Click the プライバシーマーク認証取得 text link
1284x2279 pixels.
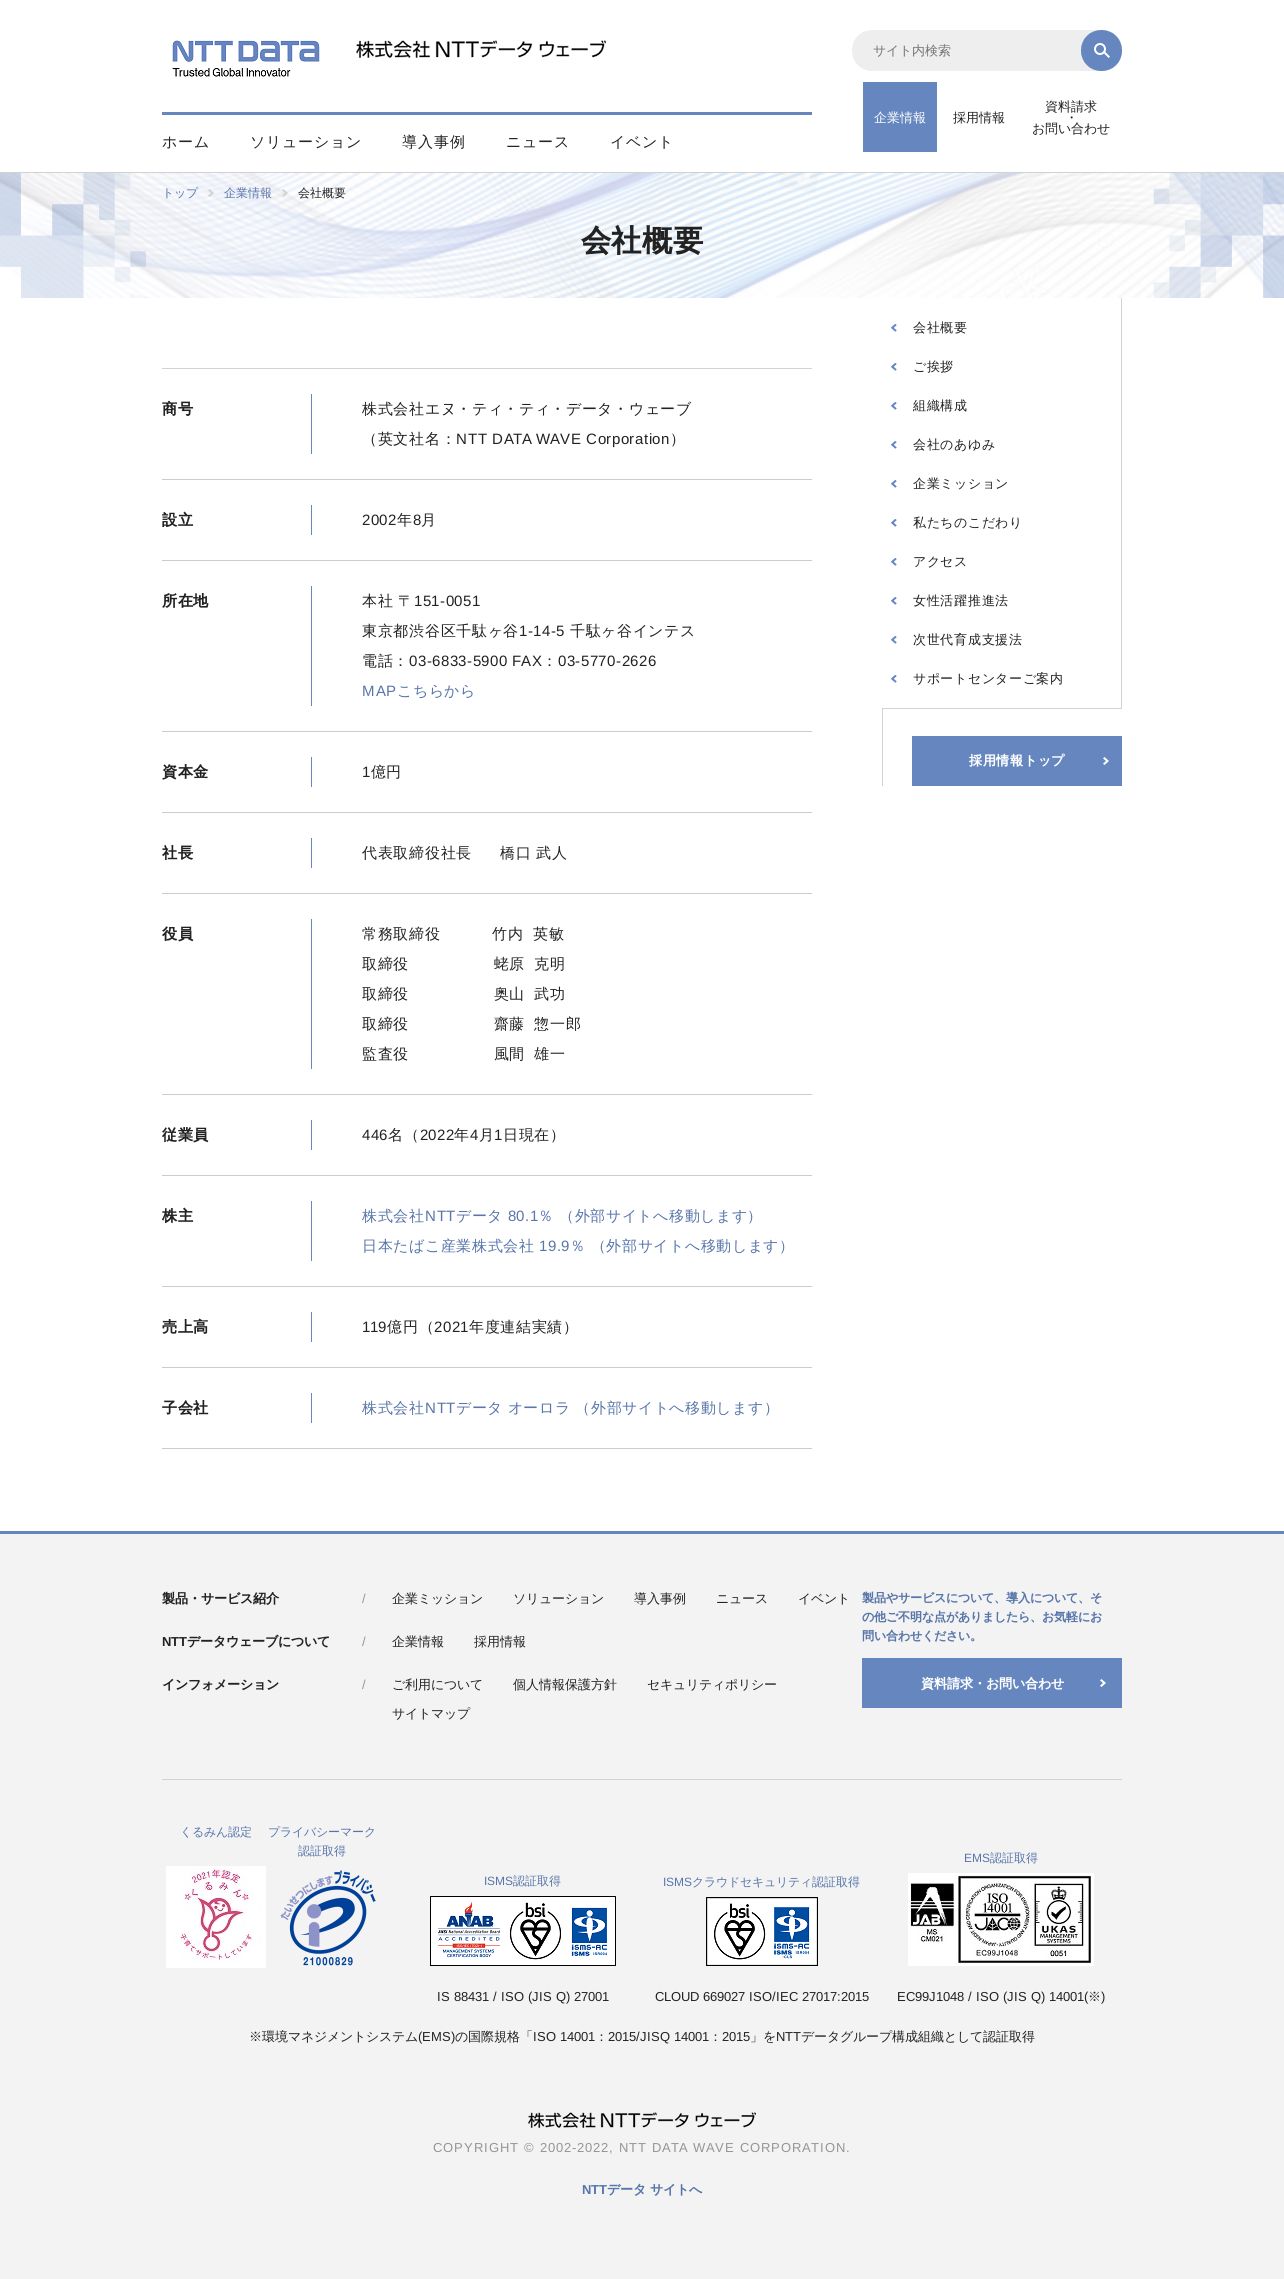322,1841
